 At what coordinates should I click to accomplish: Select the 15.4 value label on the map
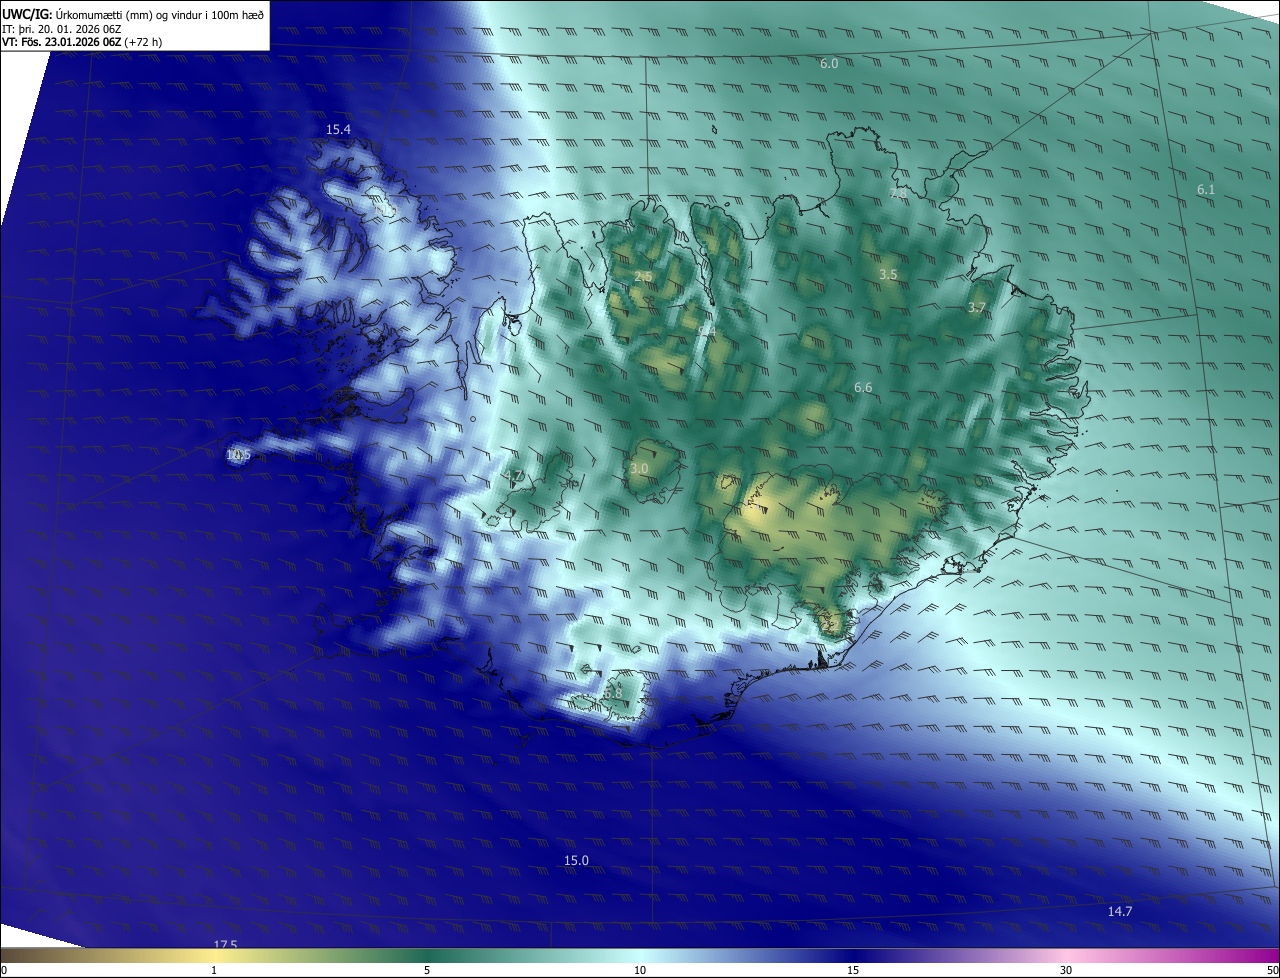[x=339, y=130]
